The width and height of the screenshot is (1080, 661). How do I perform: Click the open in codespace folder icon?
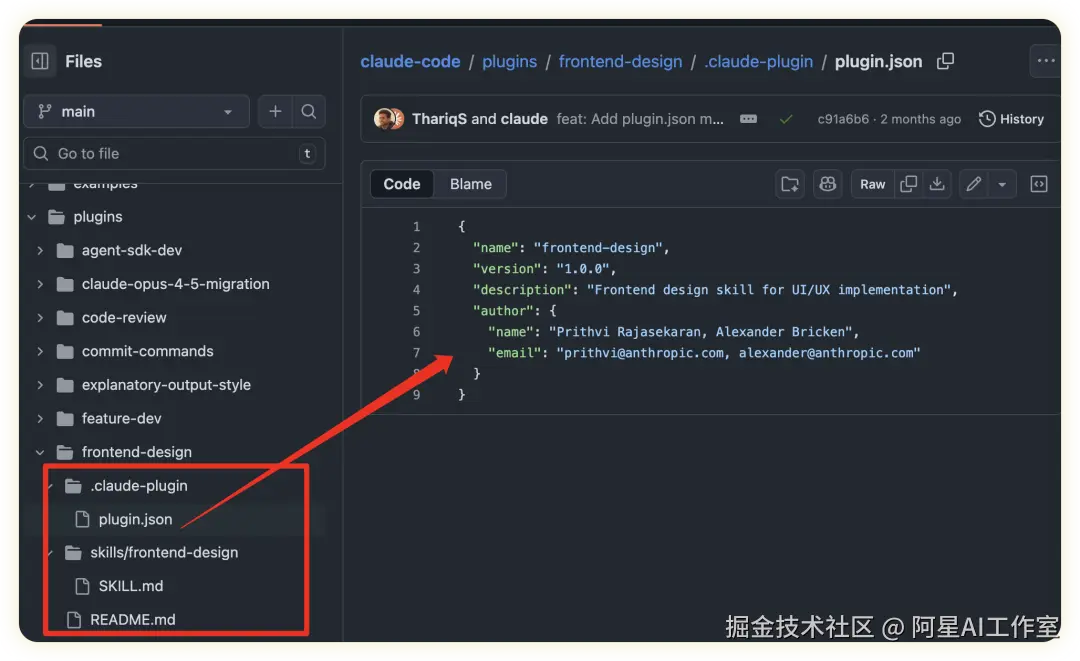click(790, 185)
